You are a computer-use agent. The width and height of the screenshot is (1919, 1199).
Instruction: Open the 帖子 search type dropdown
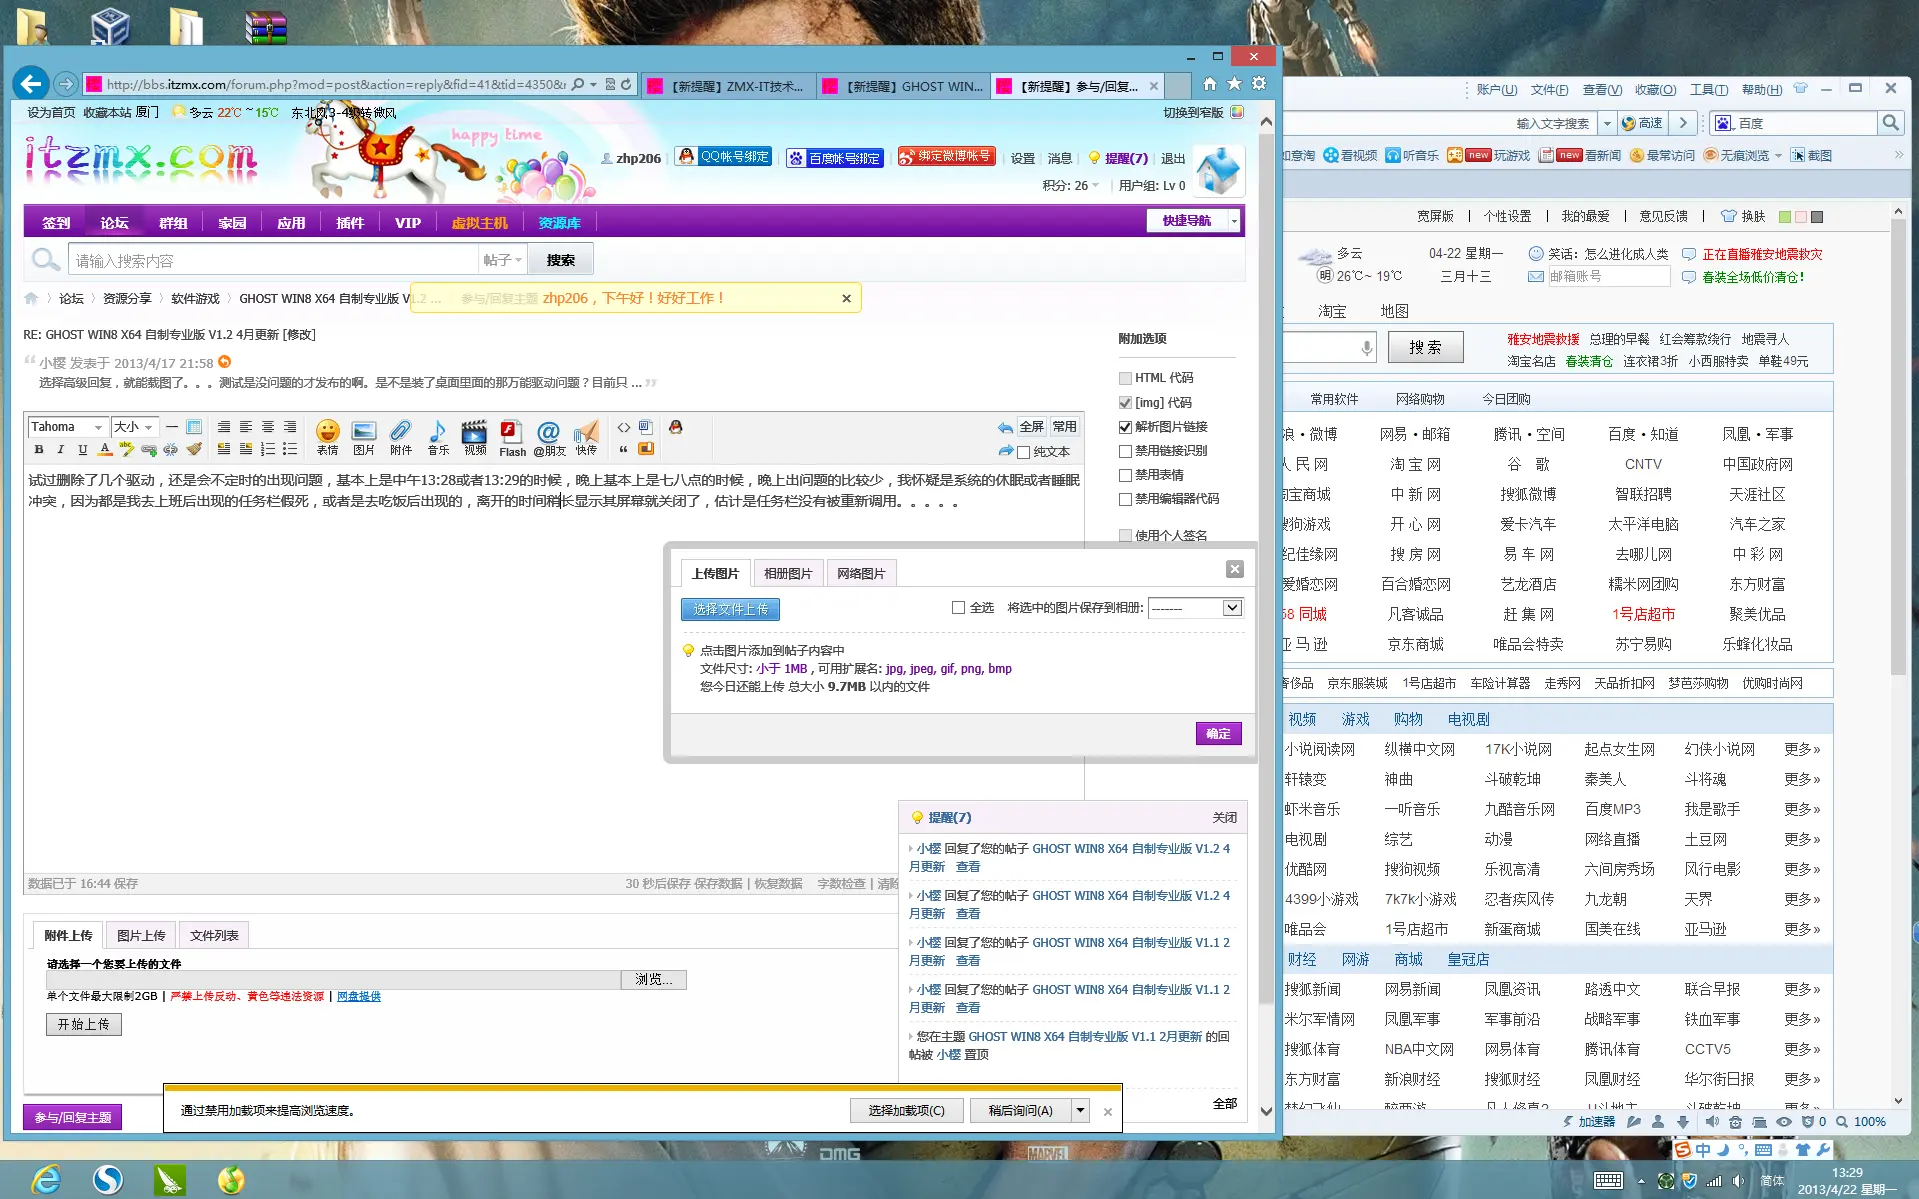[x=502, y=260]
